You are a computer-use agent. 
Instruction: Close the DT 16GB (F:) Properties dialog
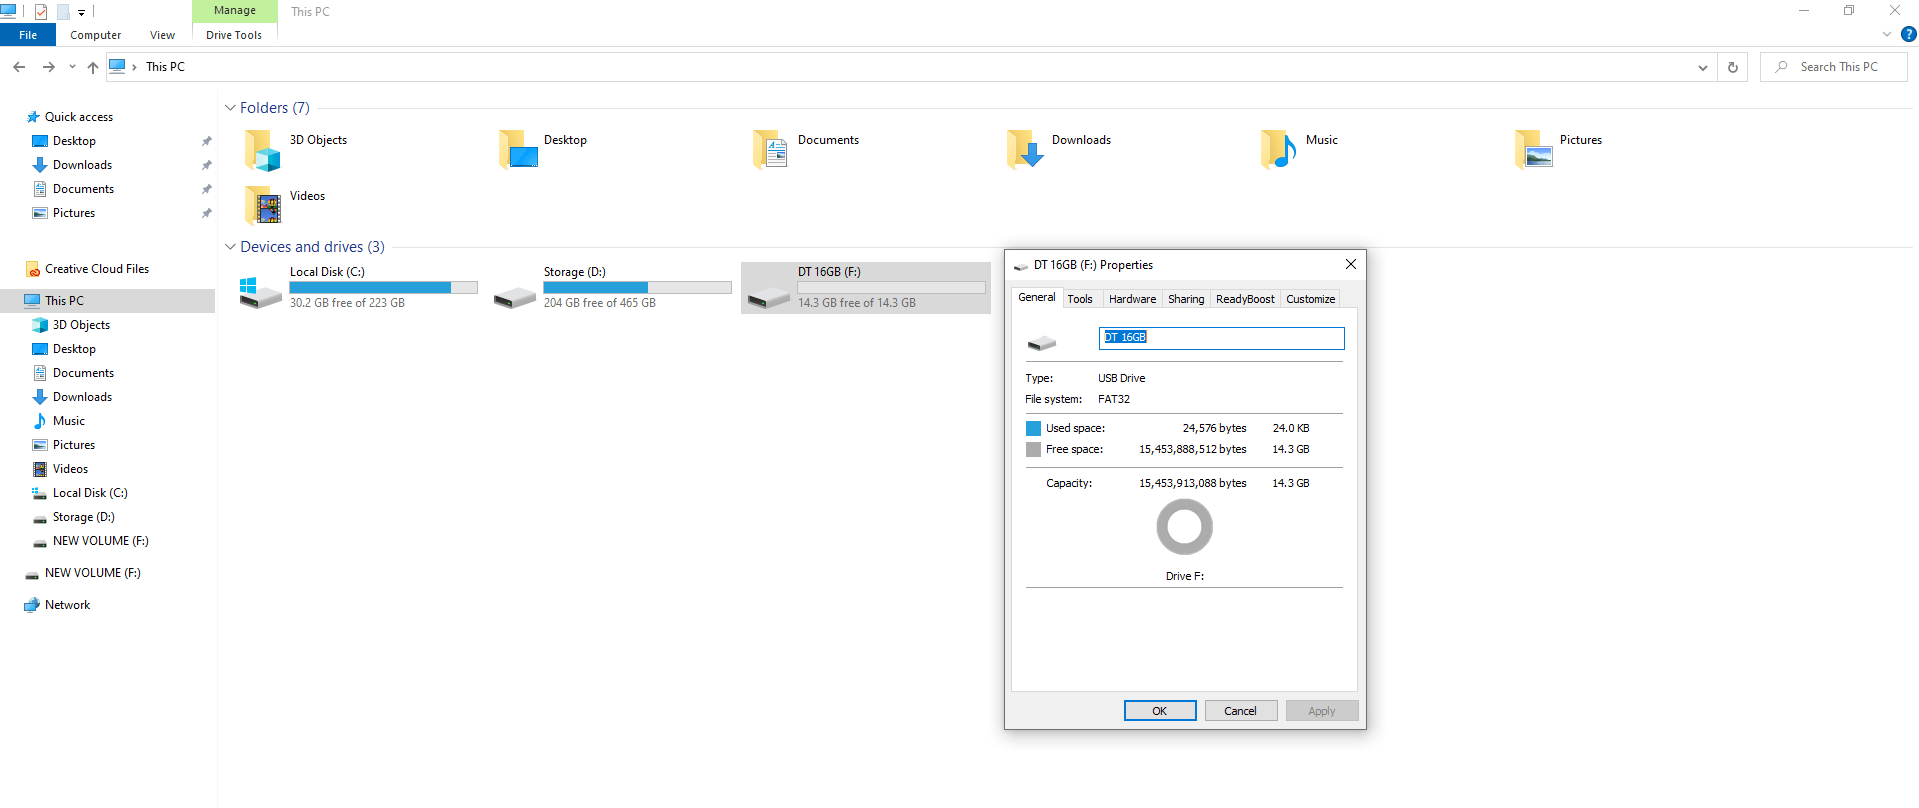pyautogui.click(x=1351, y=264)
